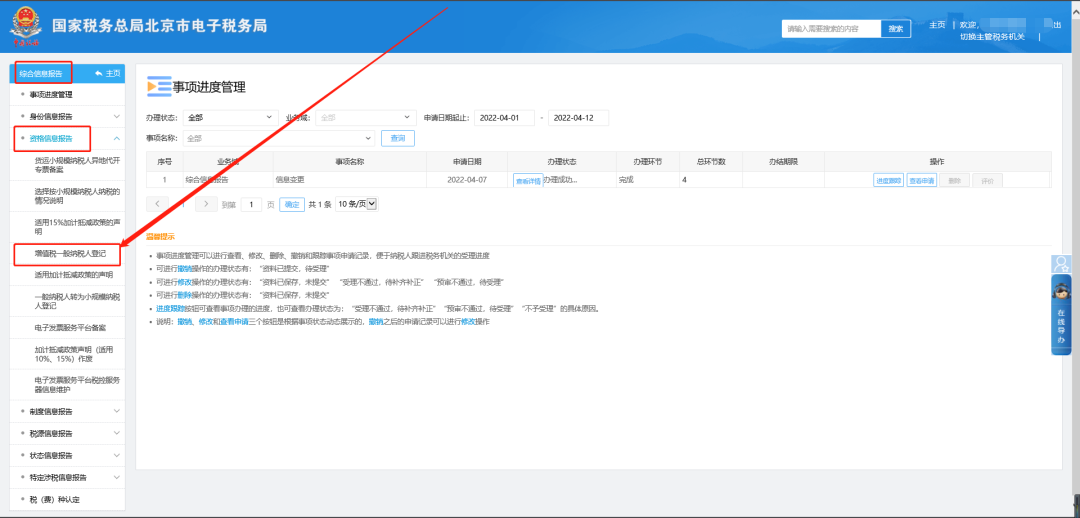Viewport: 1080px width, 518px height.
Task: Click the user avatar icon above 在线导办
Action: click(1061, 263)
